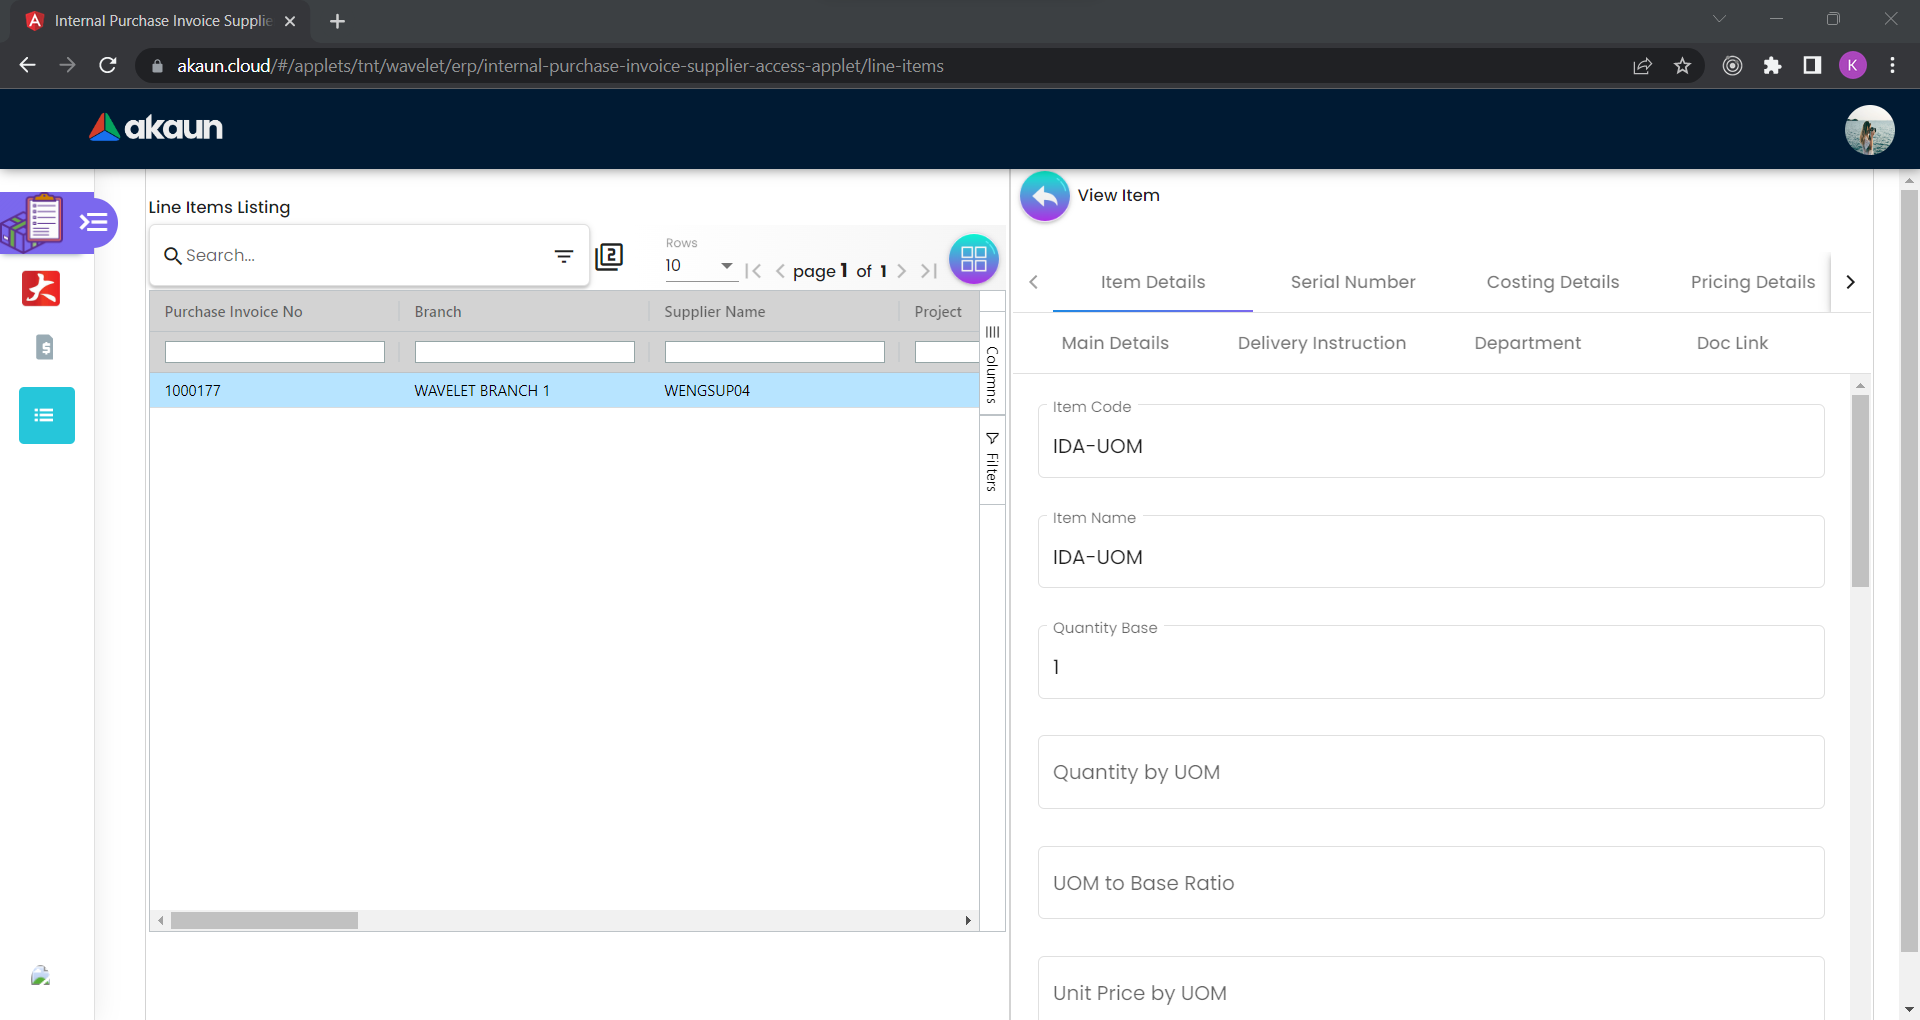Click the Purchase Invoice No filter field
1920x1020 pixels.
[x=274, y=352]
